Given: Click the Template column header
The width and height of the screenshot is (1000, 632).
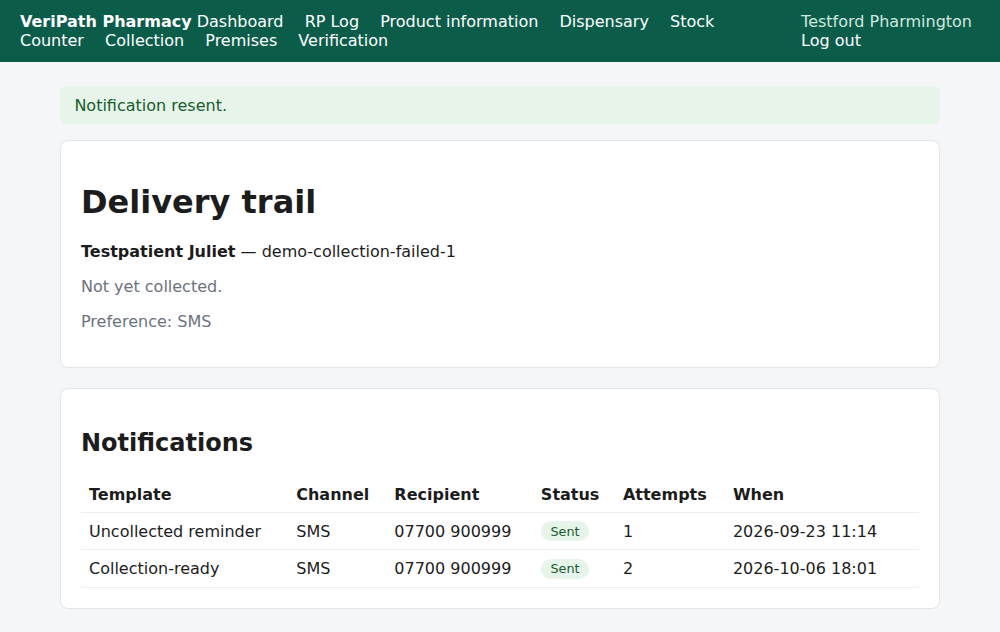Looking at the screenshot, I should point(130,494).
